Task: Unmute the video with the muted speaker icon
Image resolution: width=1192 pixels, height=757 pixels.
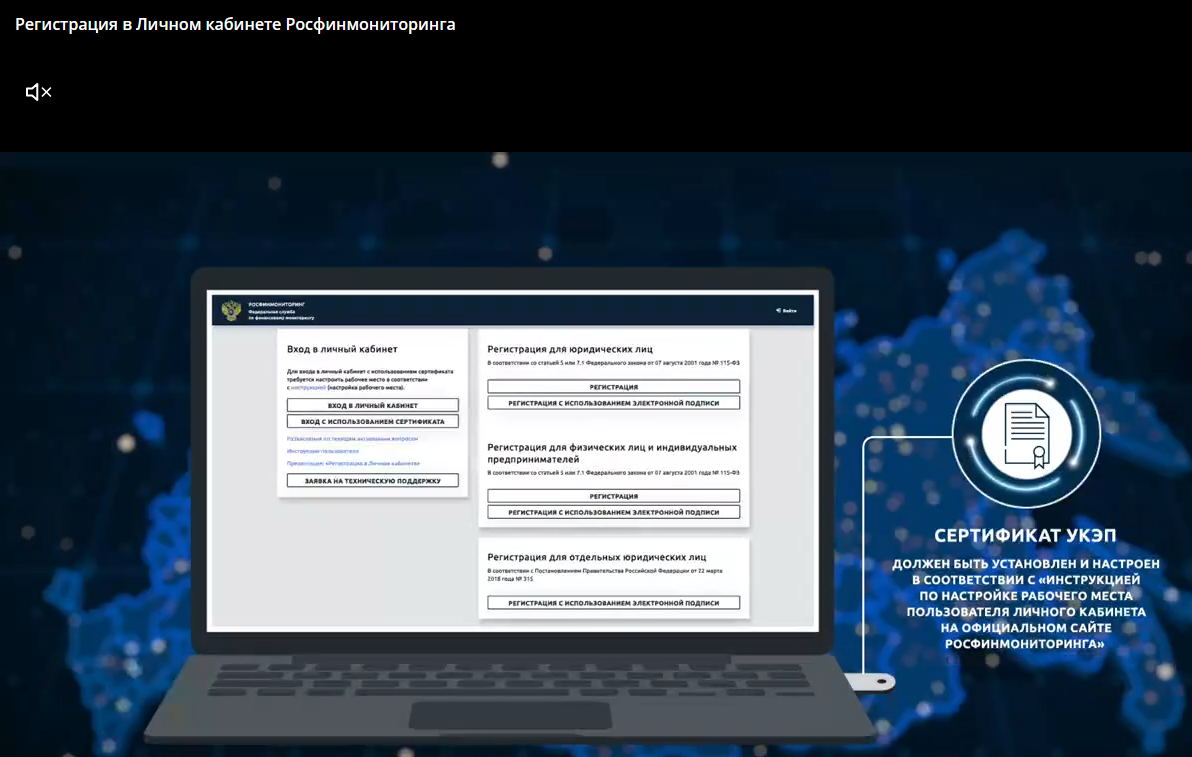Action: coord(39,92)
